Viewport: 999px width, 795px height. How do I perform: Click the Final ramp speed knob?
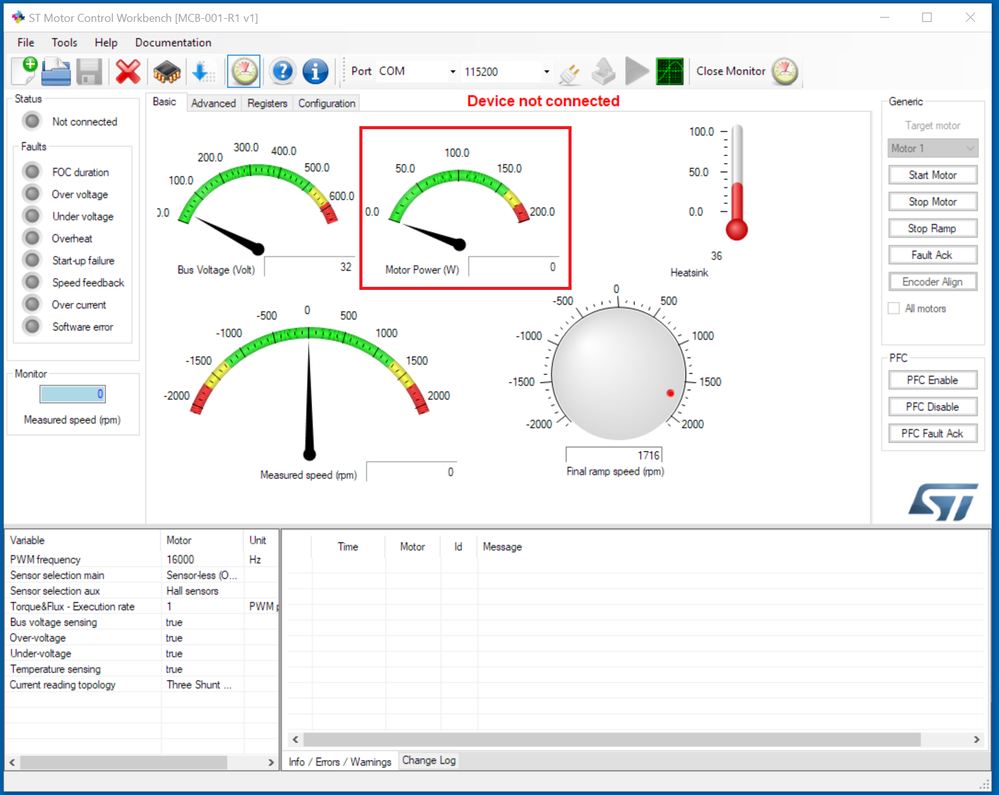click(618, 374)
